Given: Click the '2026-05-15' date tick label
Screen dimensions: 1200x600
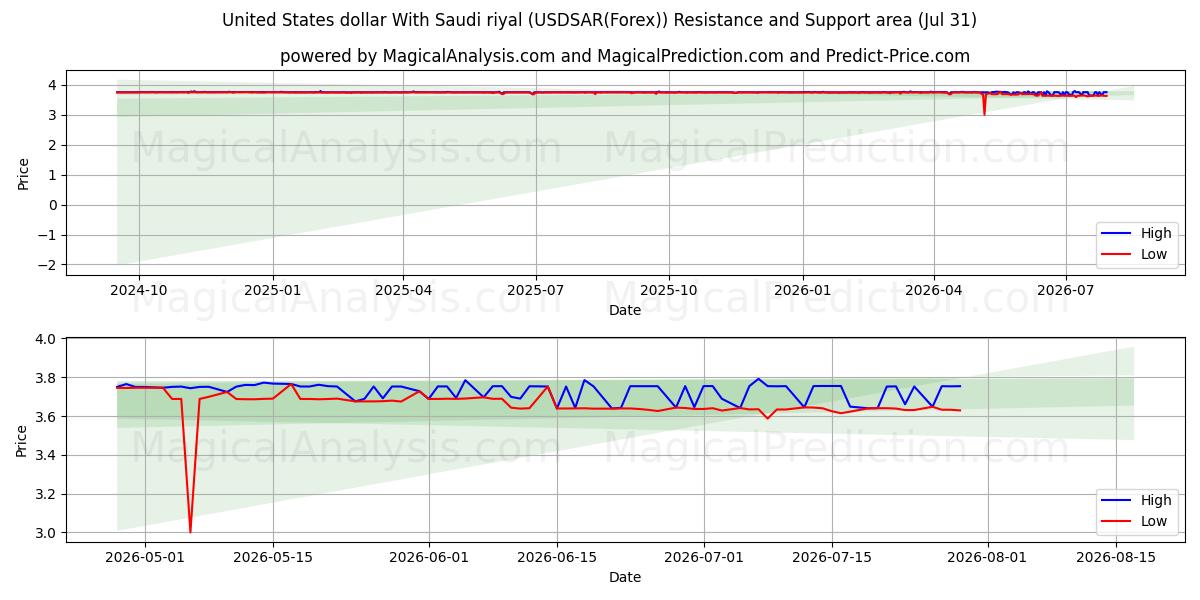Looking at the screenshot, I should (273, 558).
